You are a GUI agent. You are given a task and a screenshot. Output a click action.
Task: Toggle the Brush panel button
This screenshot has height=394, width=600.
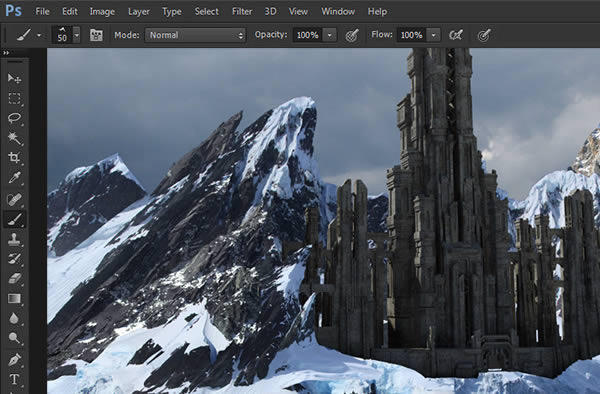coord(96,35)
